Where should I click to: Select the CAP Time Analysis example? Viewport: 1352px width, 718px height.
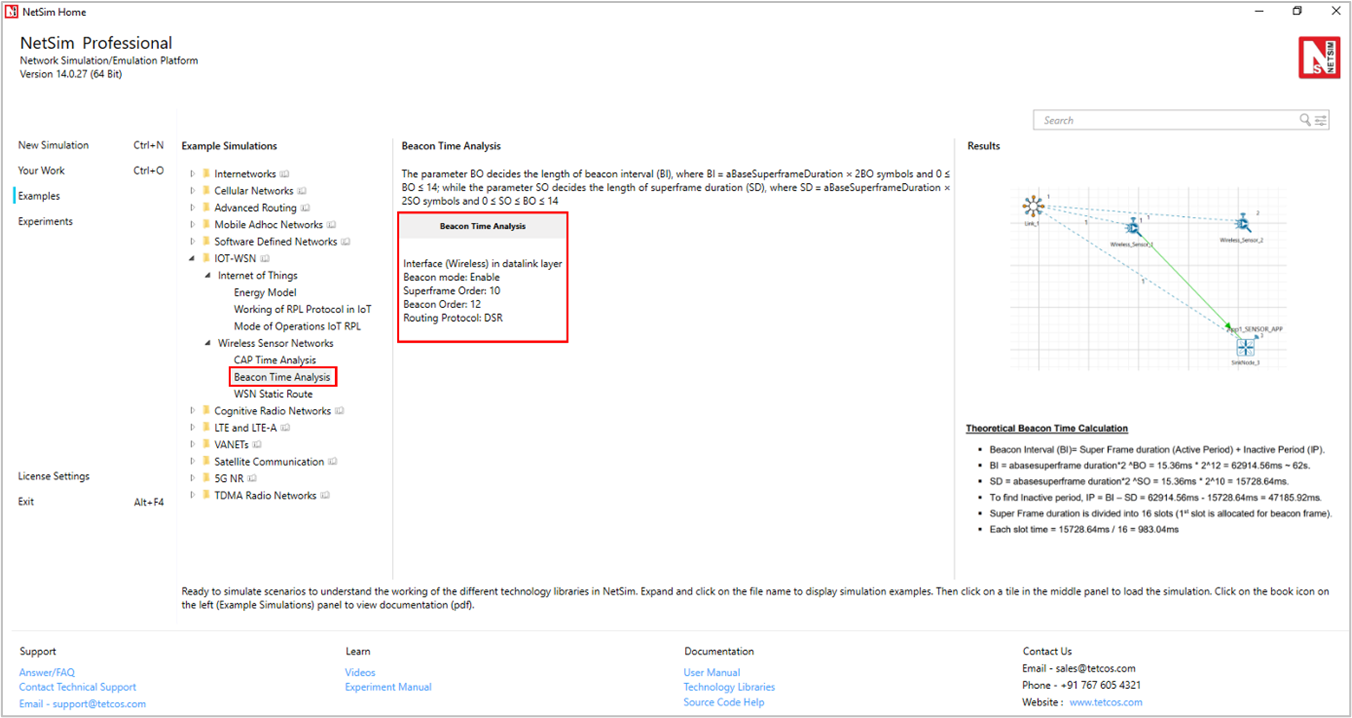tap(274, 360)
